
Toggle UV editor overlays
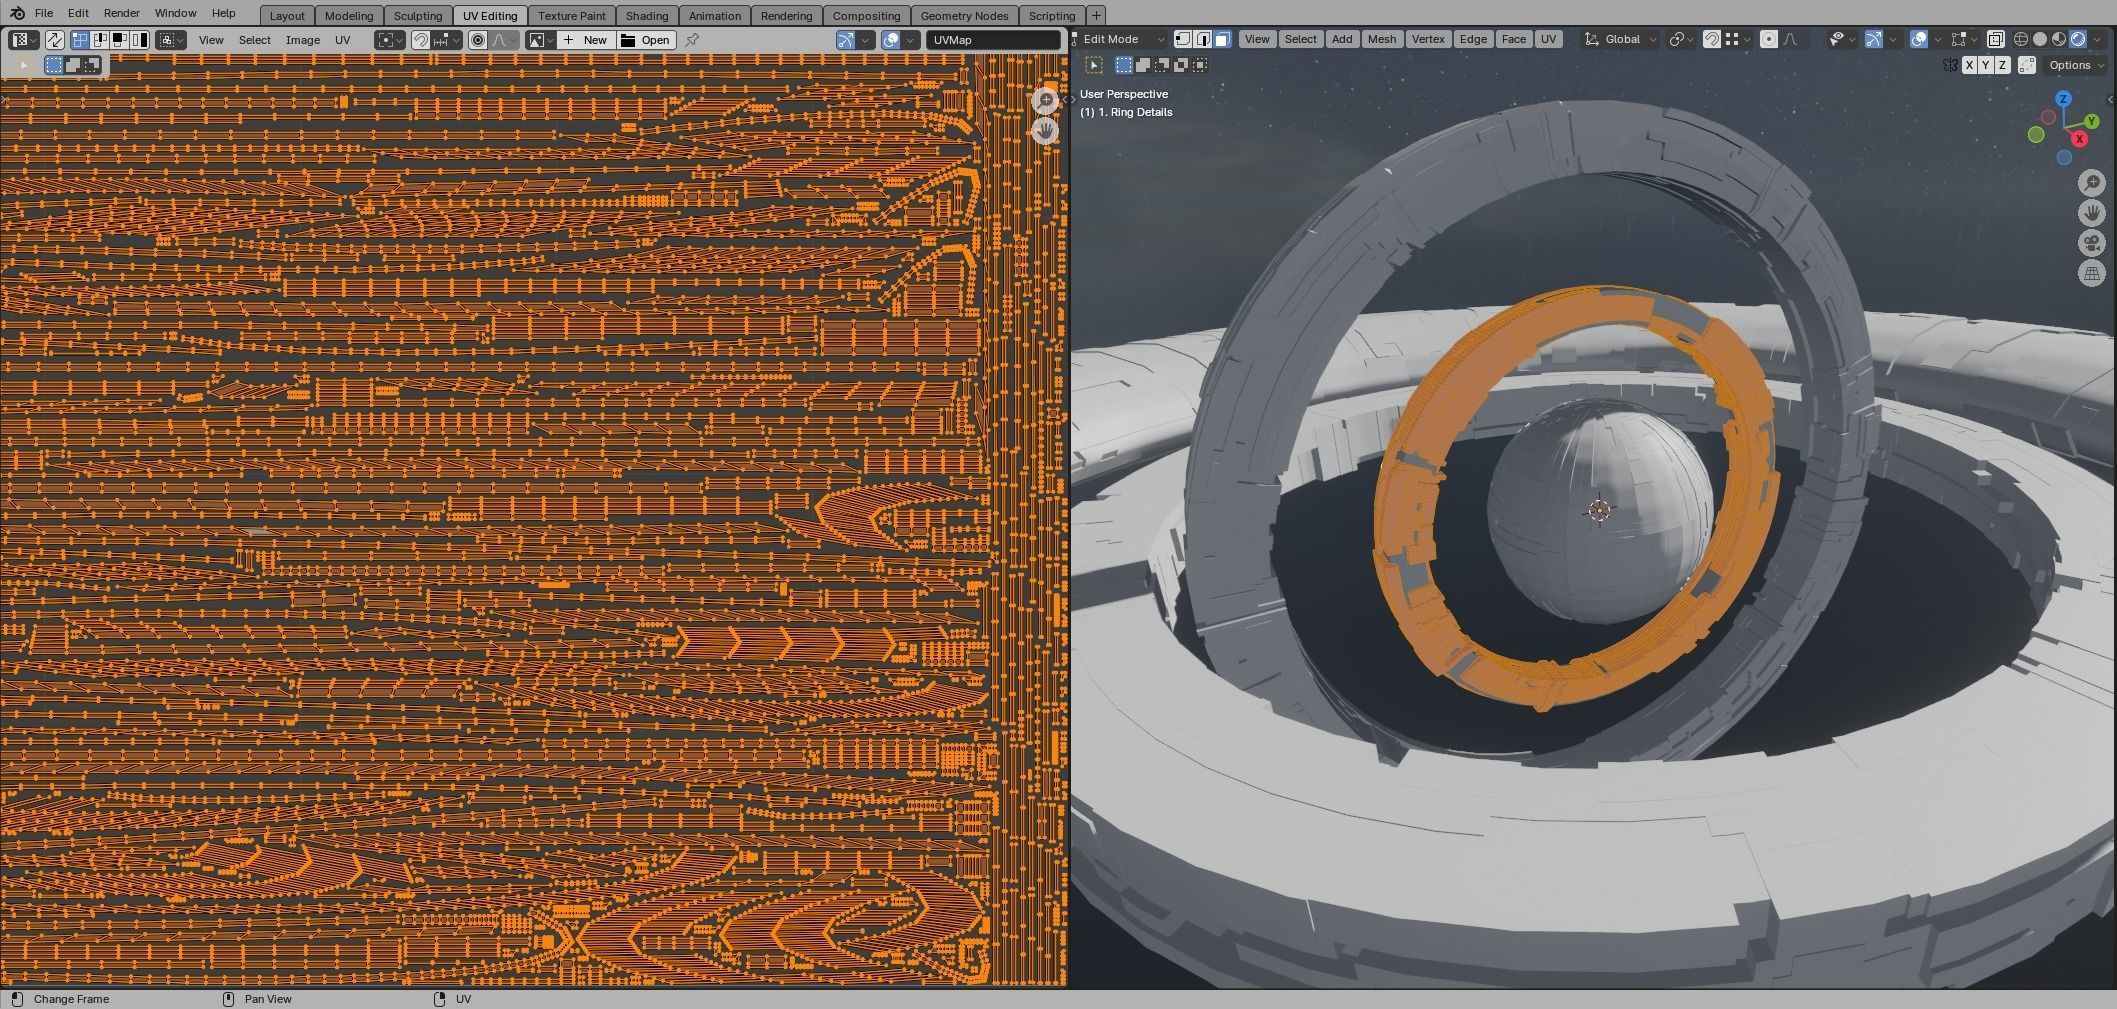890,40
